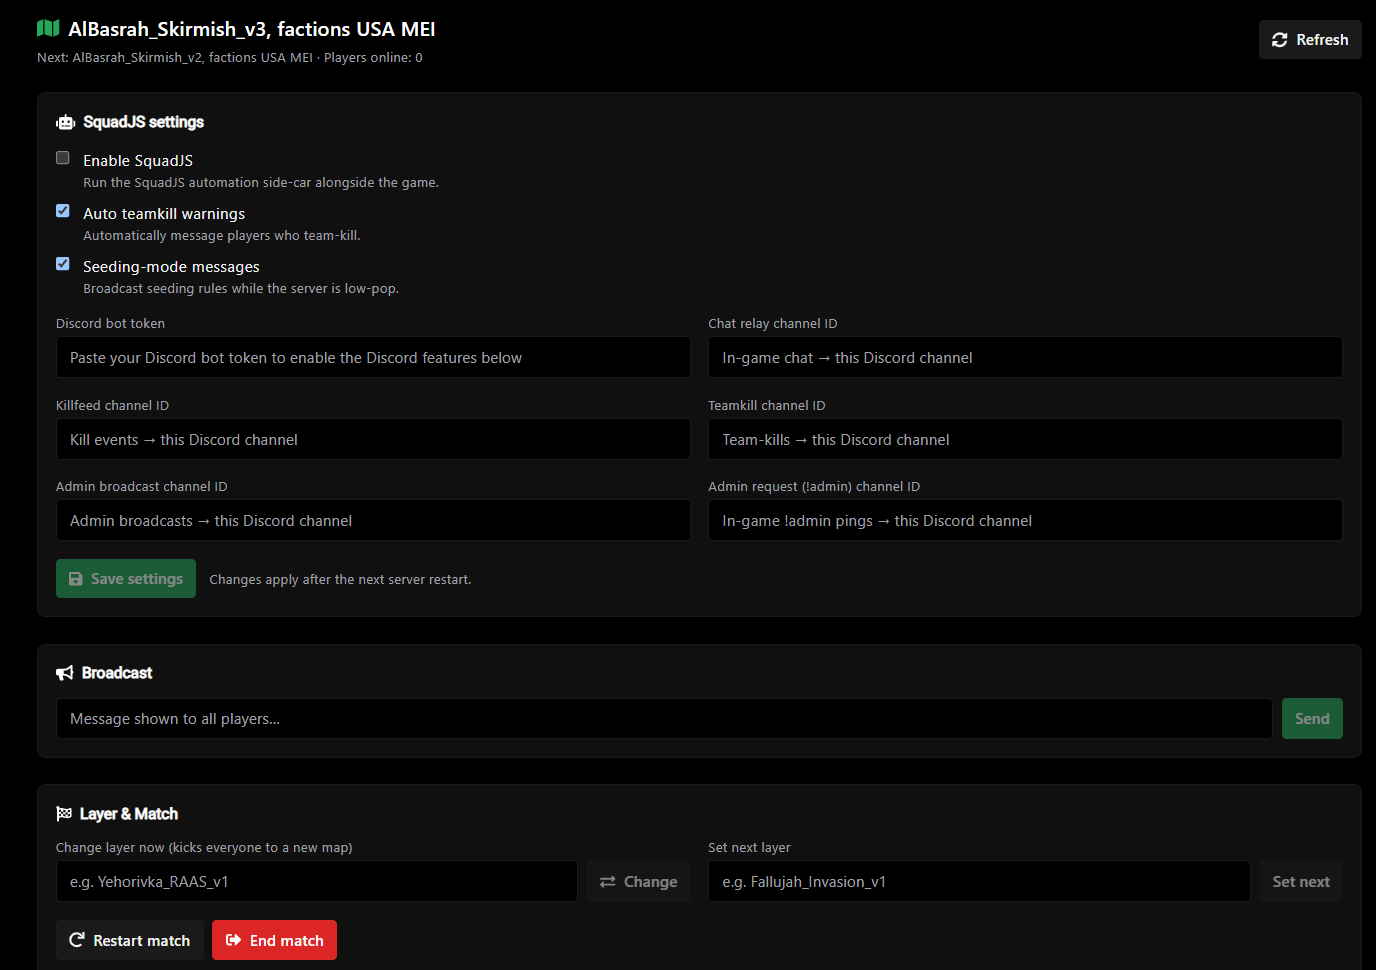
Task: Click the checkered flag icon by Layer & Match
Action: pos(64,814)
